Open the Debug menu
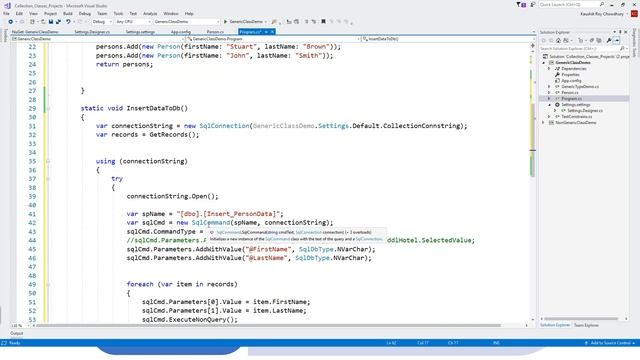 click(85, 13)
